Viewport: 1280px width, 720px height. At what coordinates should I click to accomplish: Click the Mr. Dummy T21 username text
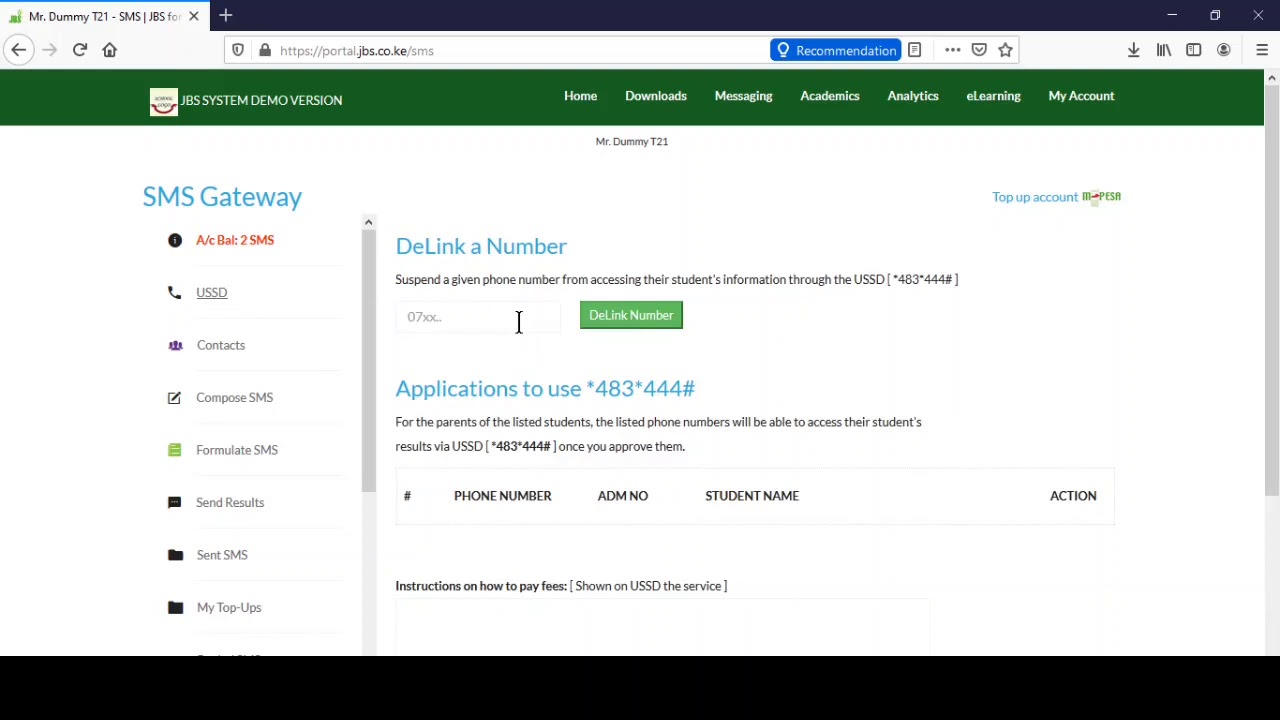[632, 142]
